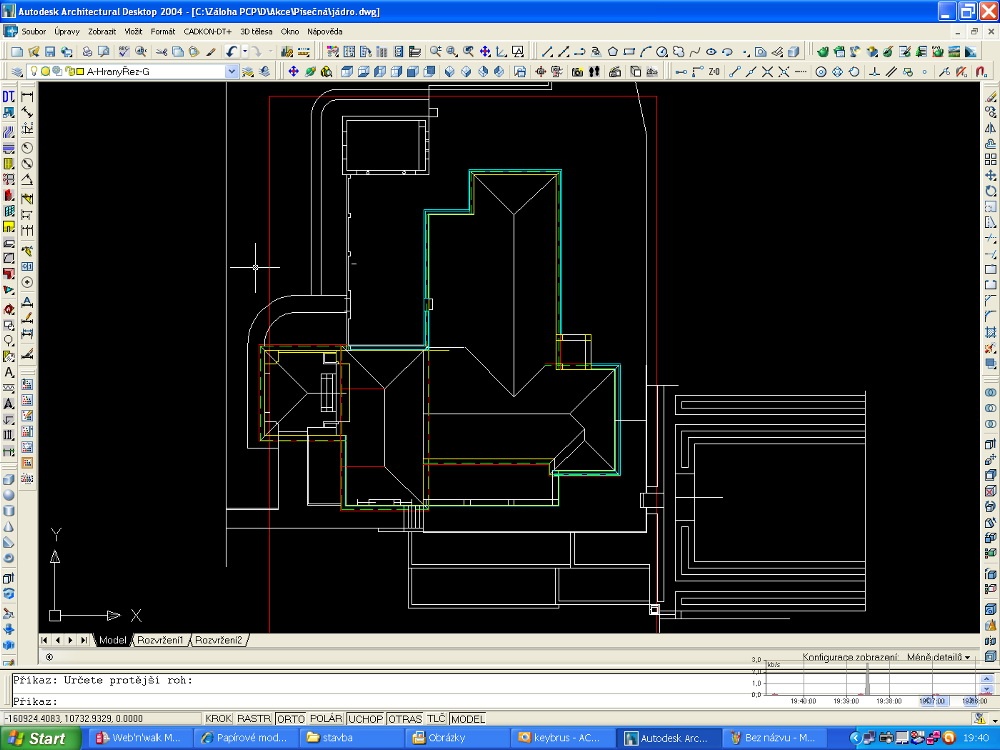Toggle UCHOP object snap setting
This screenshot has width=1000, height=750.
click(365, 719)
